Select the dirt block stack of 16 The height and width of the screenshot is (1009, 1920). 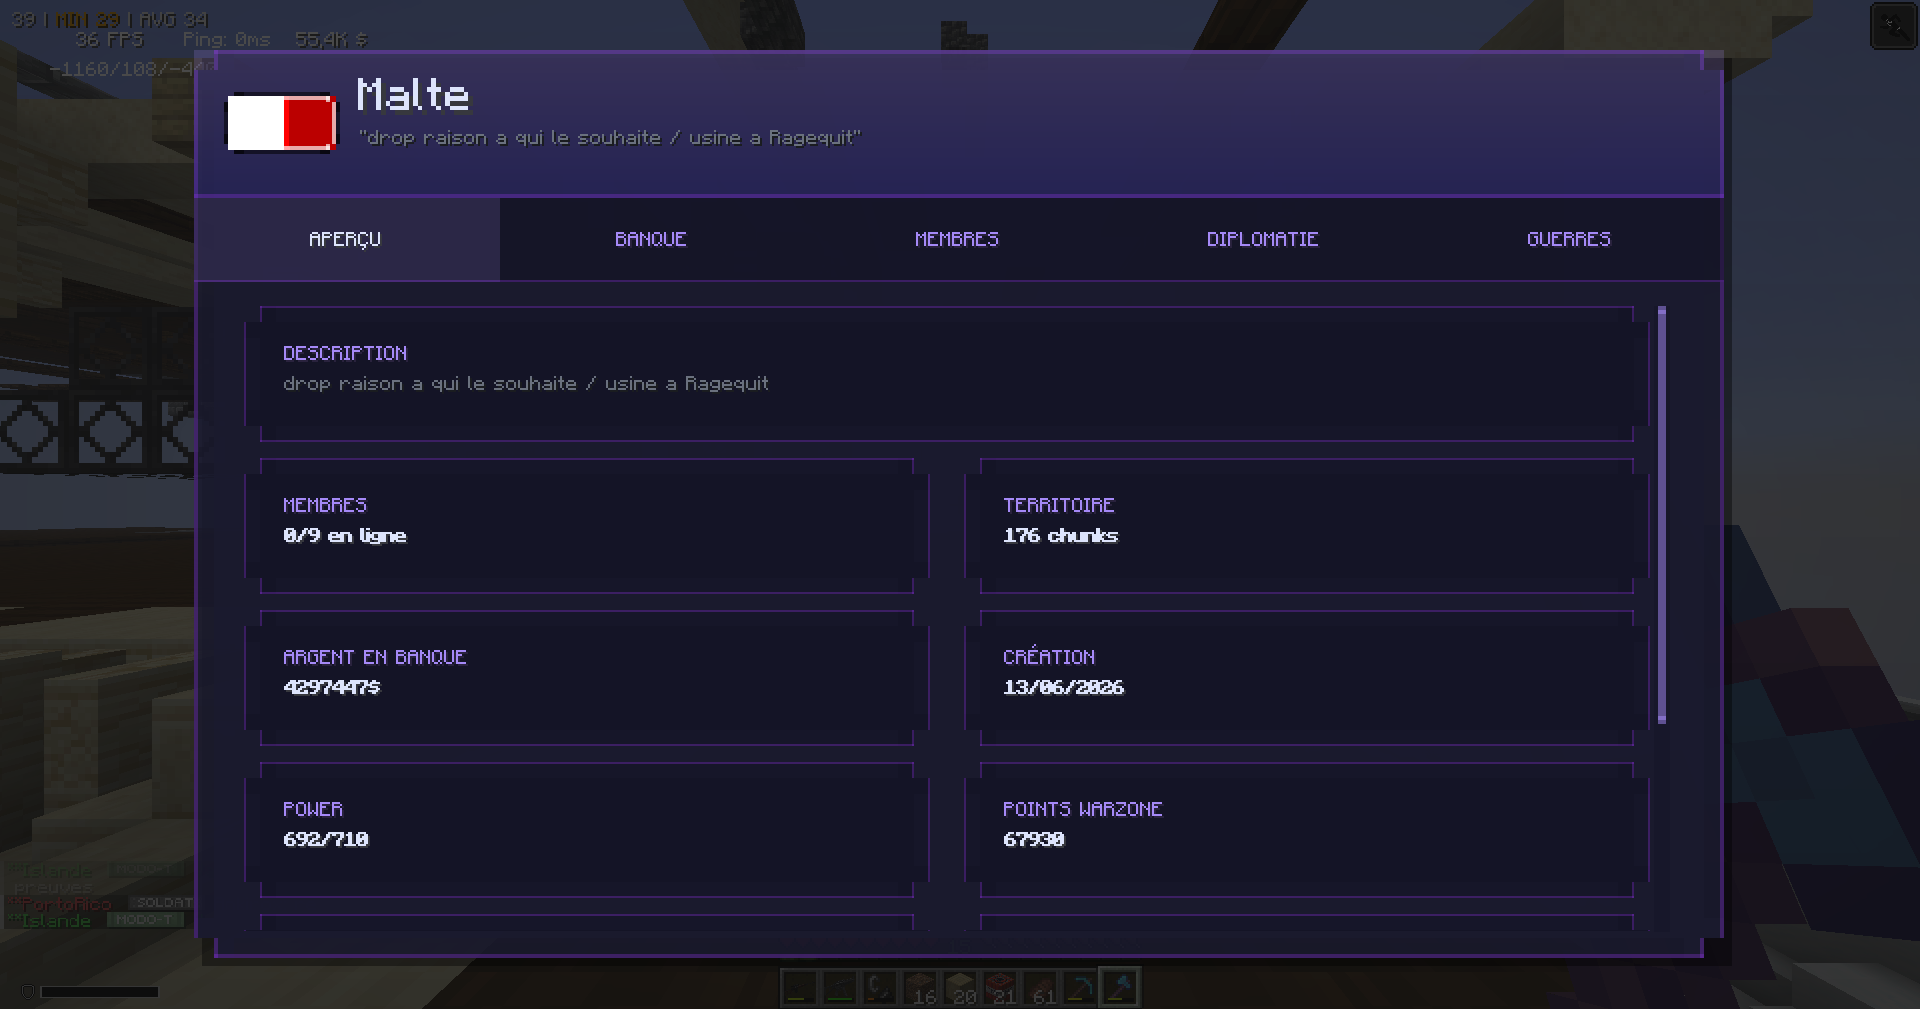point(920,987)
